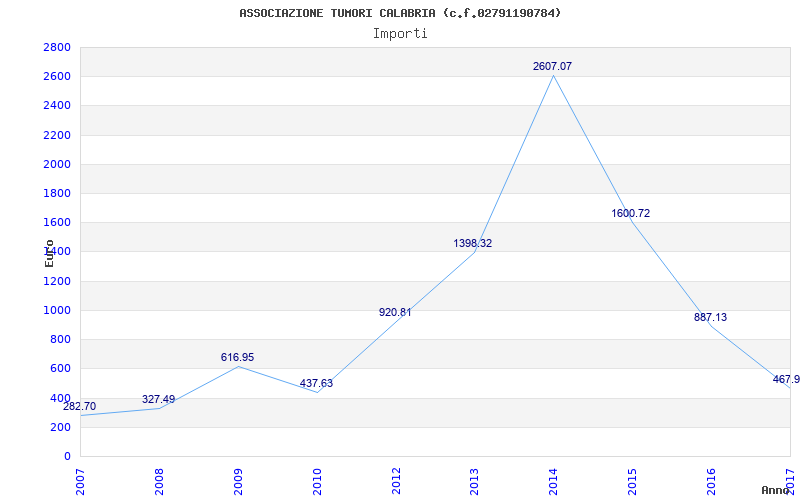Click the Anno axis title
This screenshot has height=500, width=800.
pos(776,490)
